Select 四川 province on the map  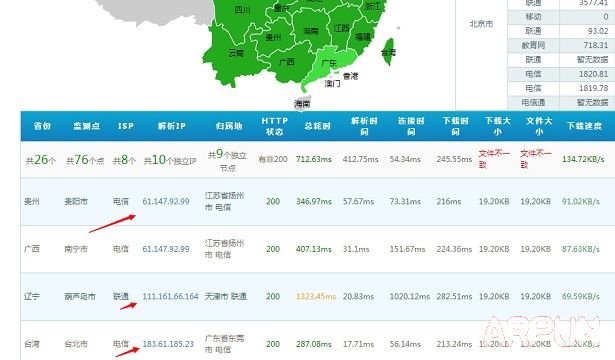tap(242, 10)
